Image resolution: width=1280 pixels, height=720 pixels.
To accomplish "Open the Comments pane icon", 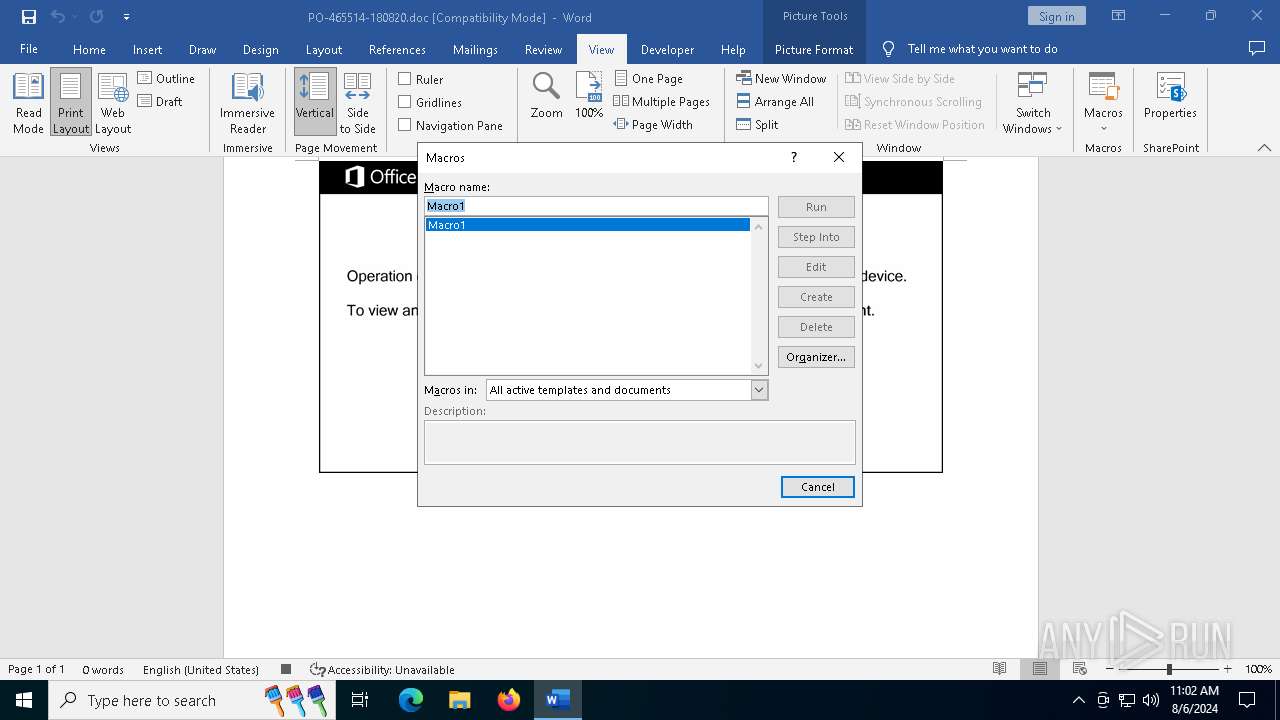I will [x=1257, y=49].
